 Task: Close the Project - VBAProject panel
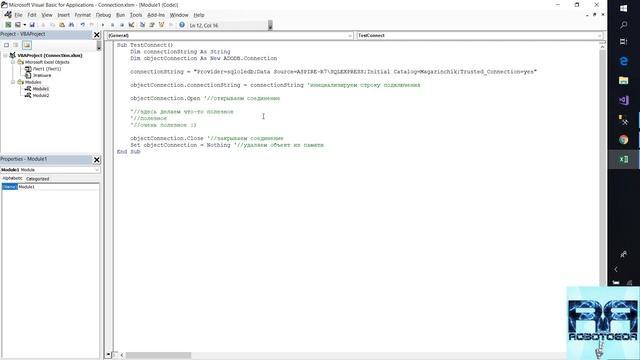tap(97, 35)
